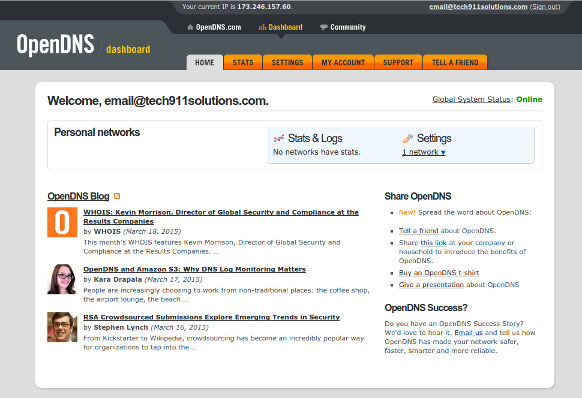
Task: Click the Give a presentation link
Action: (431, 284)
